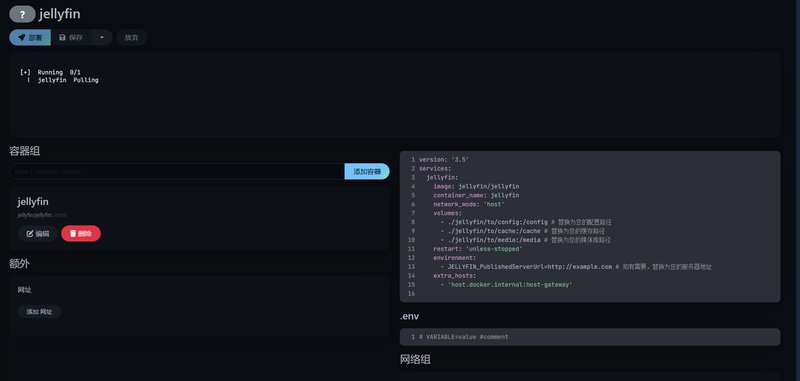Click the ./jellyfin/to/cache:/cache volume line
Viewport: 800px width, 381px height.
(x=523, y=231)
